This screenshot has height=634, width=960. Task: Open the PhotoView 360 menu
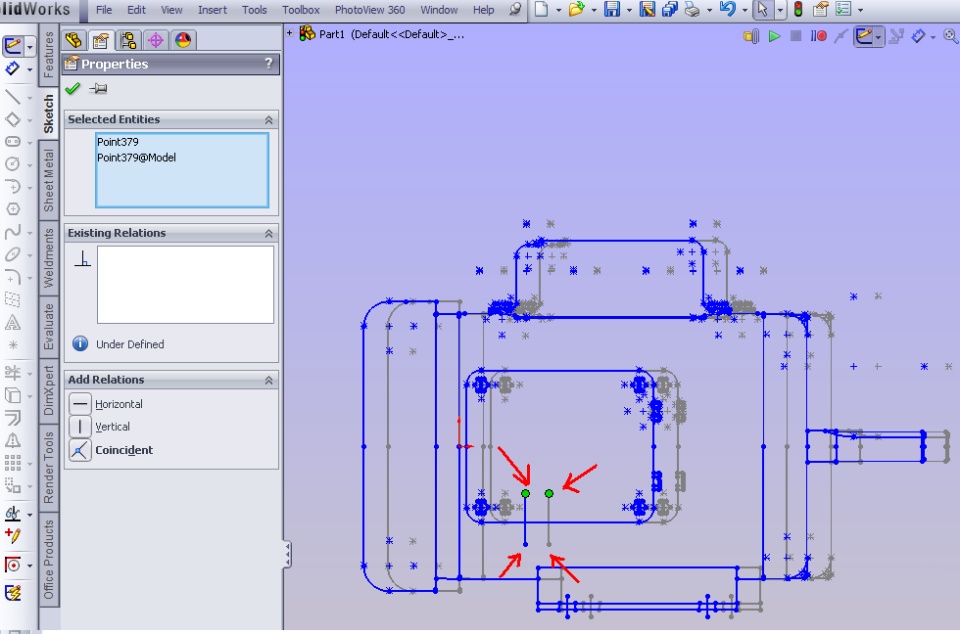click(370, 10)
